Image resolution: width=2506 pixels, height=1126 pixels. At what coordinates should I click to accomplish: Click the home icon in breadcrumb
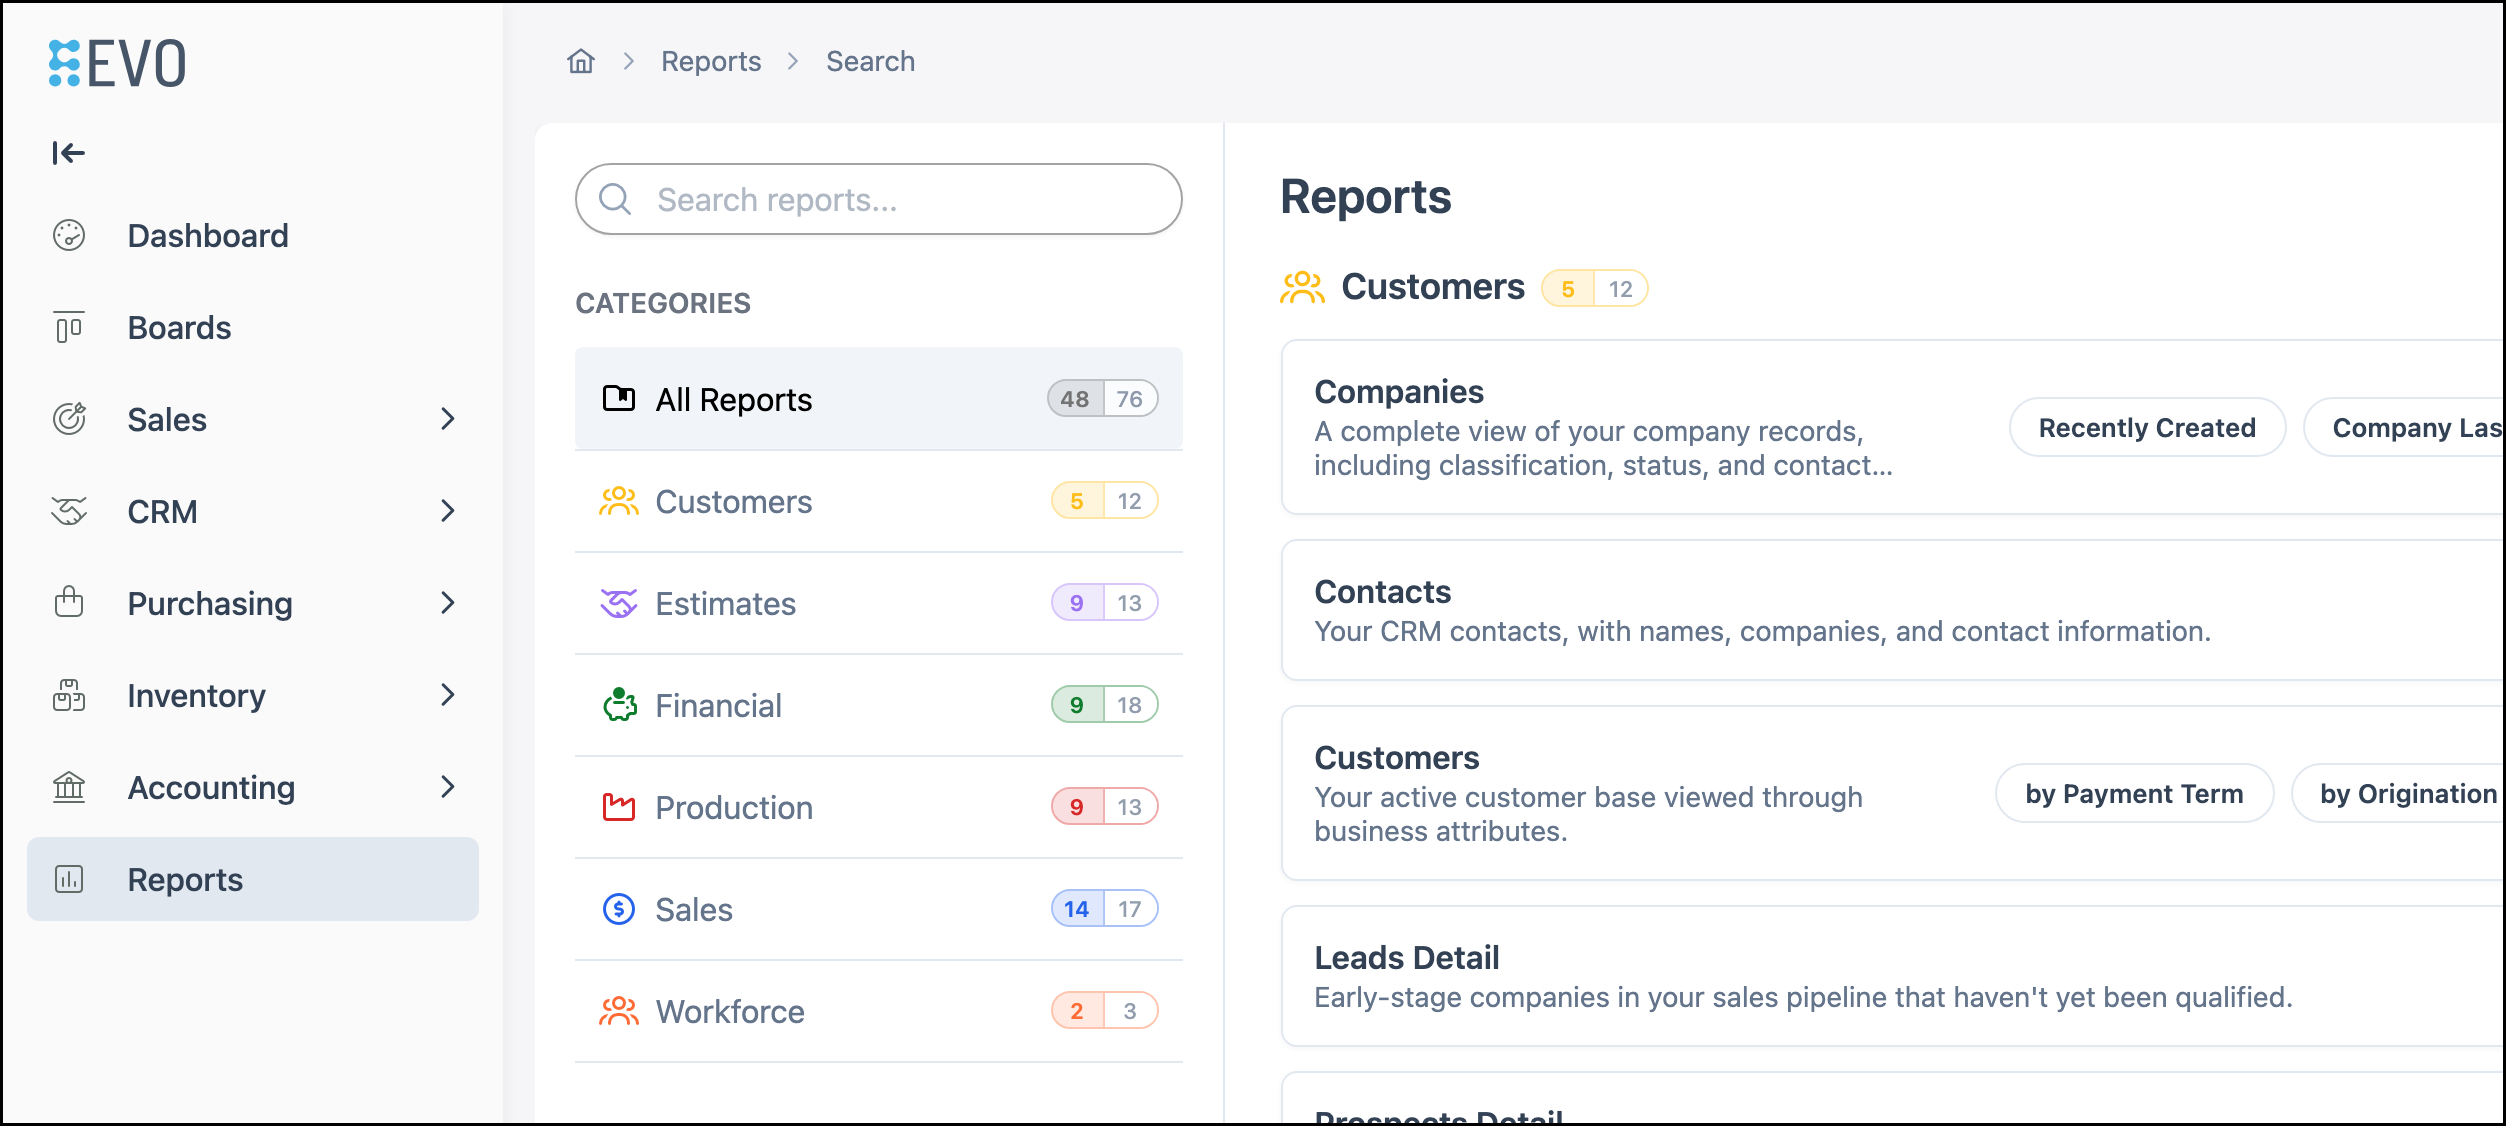click(581, 62)
